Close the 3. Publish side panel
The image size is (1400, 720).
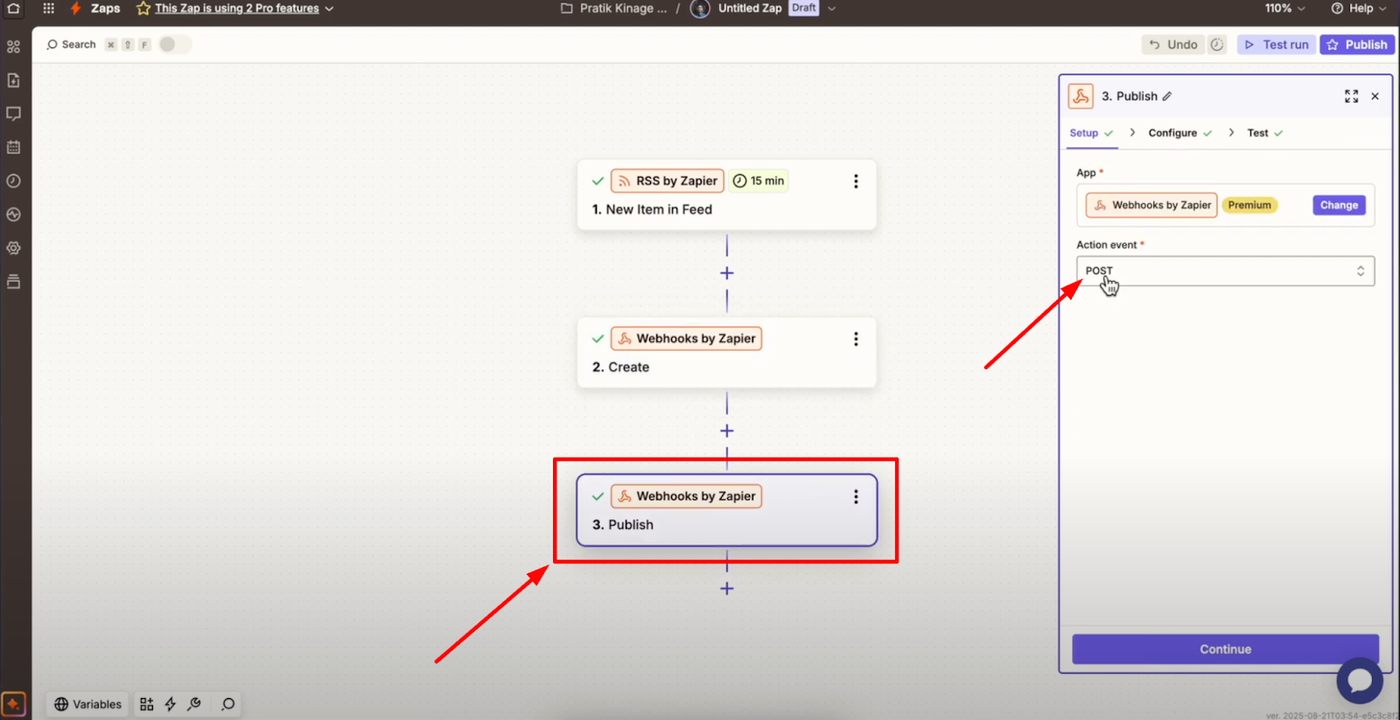point(1375,96)
